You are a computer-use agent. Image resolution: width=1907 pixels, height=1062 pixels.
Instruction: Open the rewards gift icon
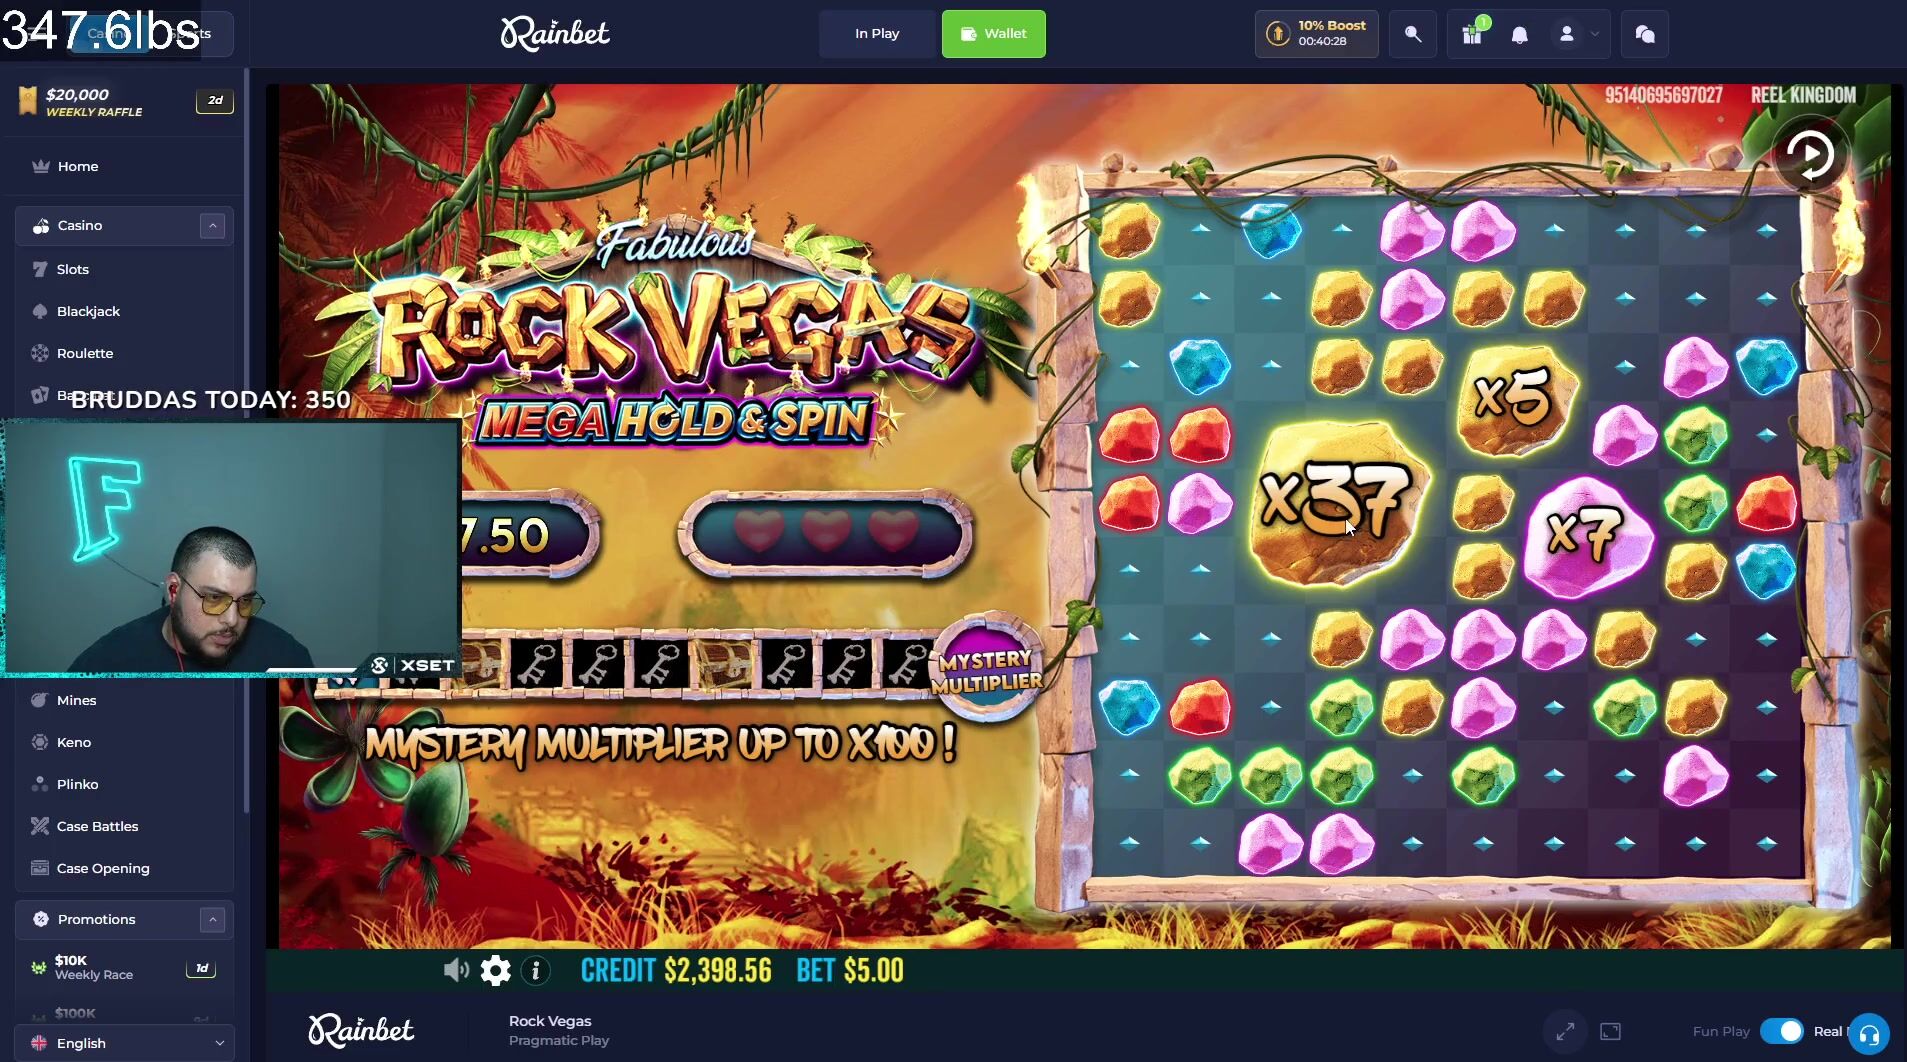pyautogui.click(x=1472, y=34)
